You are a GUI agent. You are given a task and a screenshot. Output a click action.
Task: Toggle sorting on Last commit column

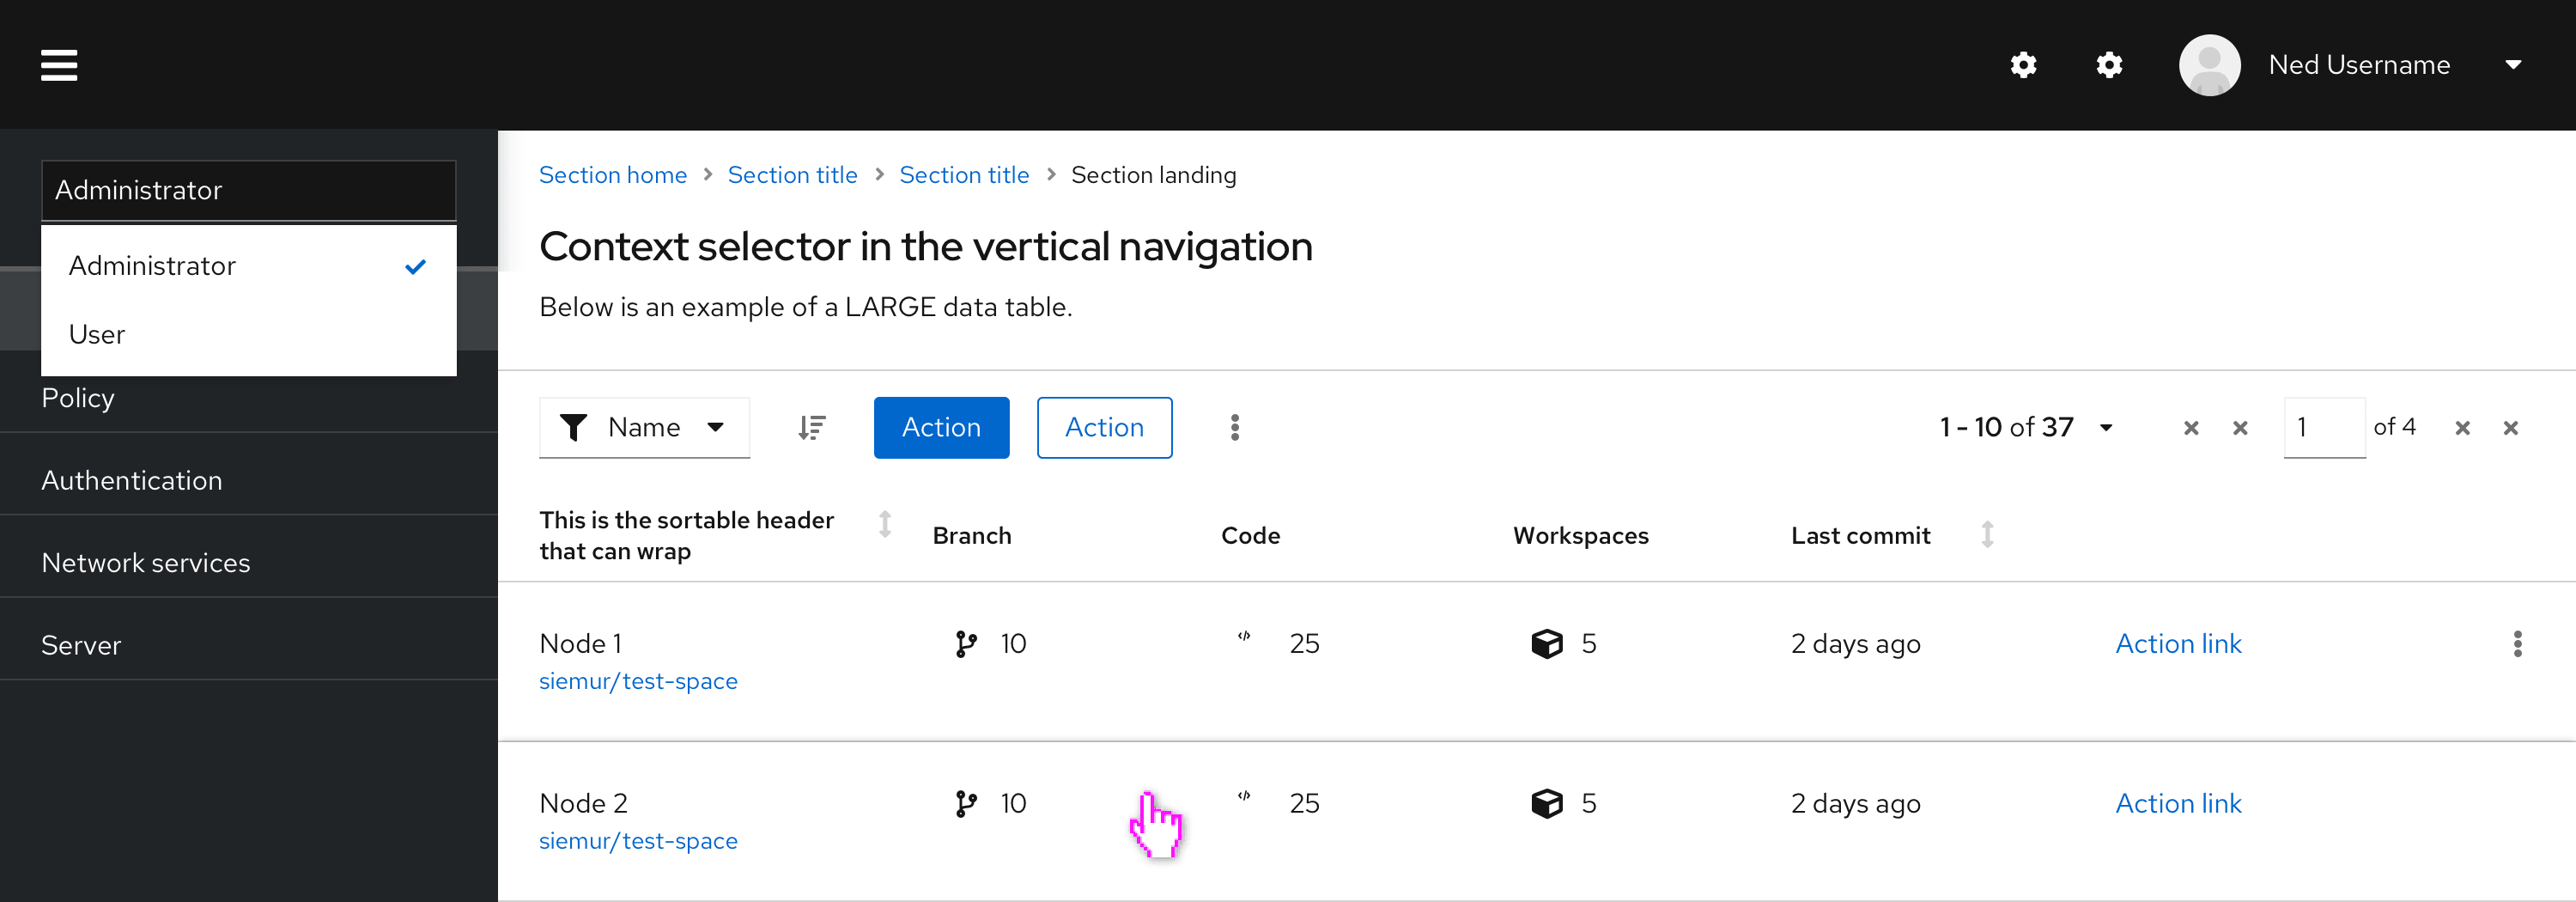(1987, 535)
